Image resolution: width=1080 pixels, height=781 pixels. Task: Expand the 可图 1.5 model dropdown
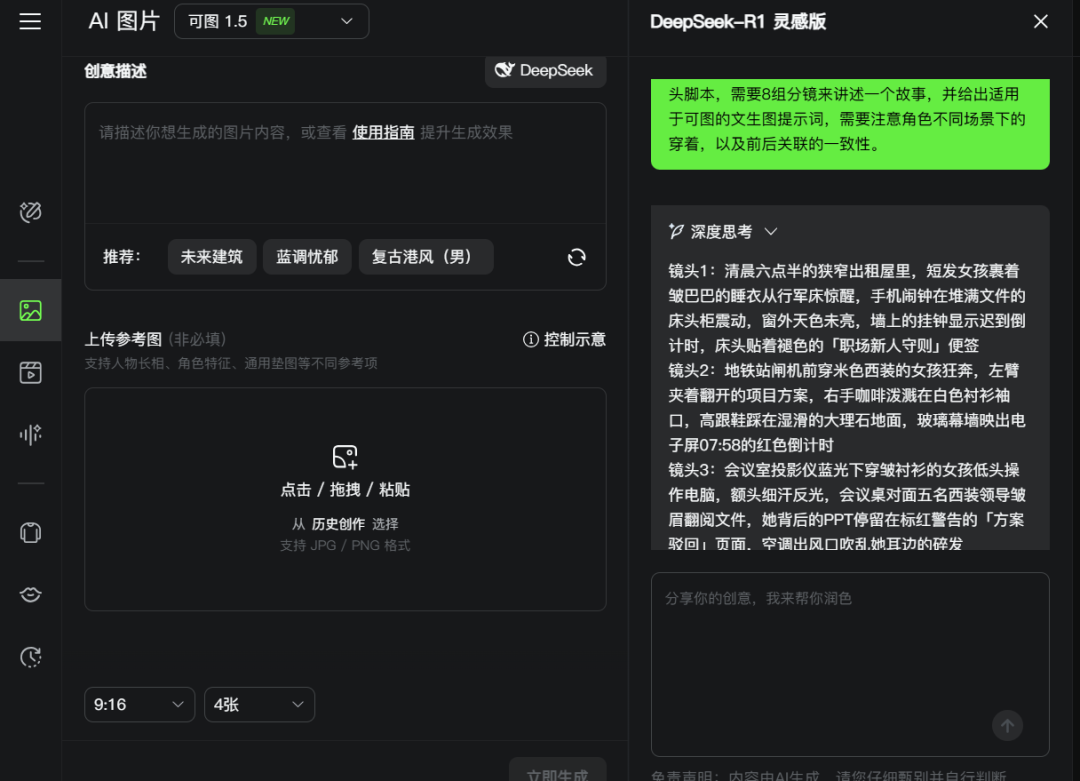271,21
